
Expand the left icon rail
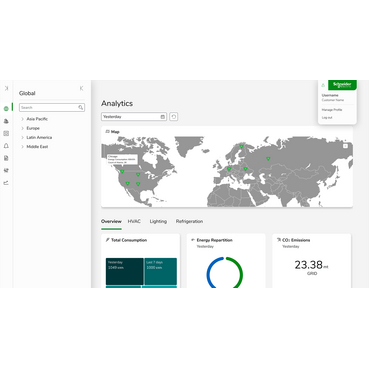tap(6, 89)
